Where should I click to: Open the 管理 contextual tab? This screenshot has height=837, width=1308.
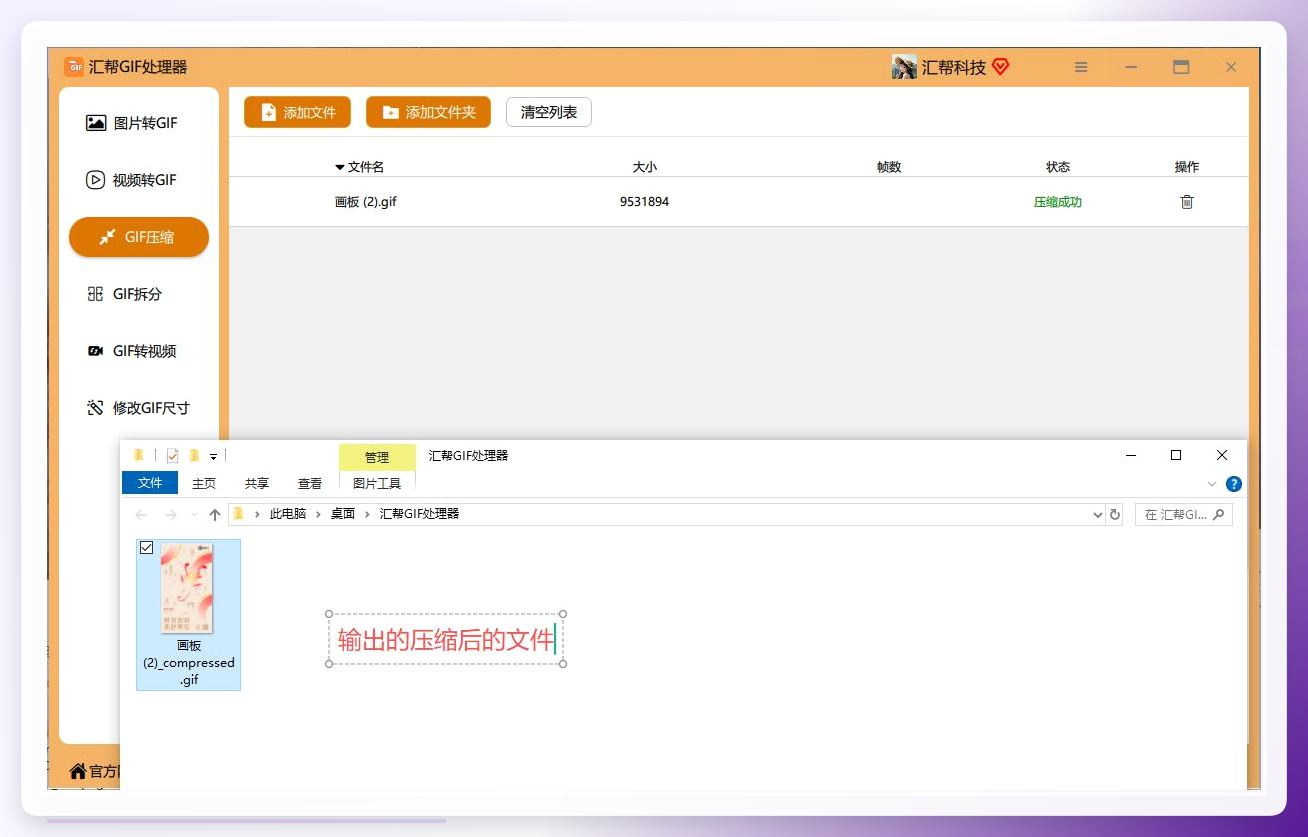pos(377,457)
